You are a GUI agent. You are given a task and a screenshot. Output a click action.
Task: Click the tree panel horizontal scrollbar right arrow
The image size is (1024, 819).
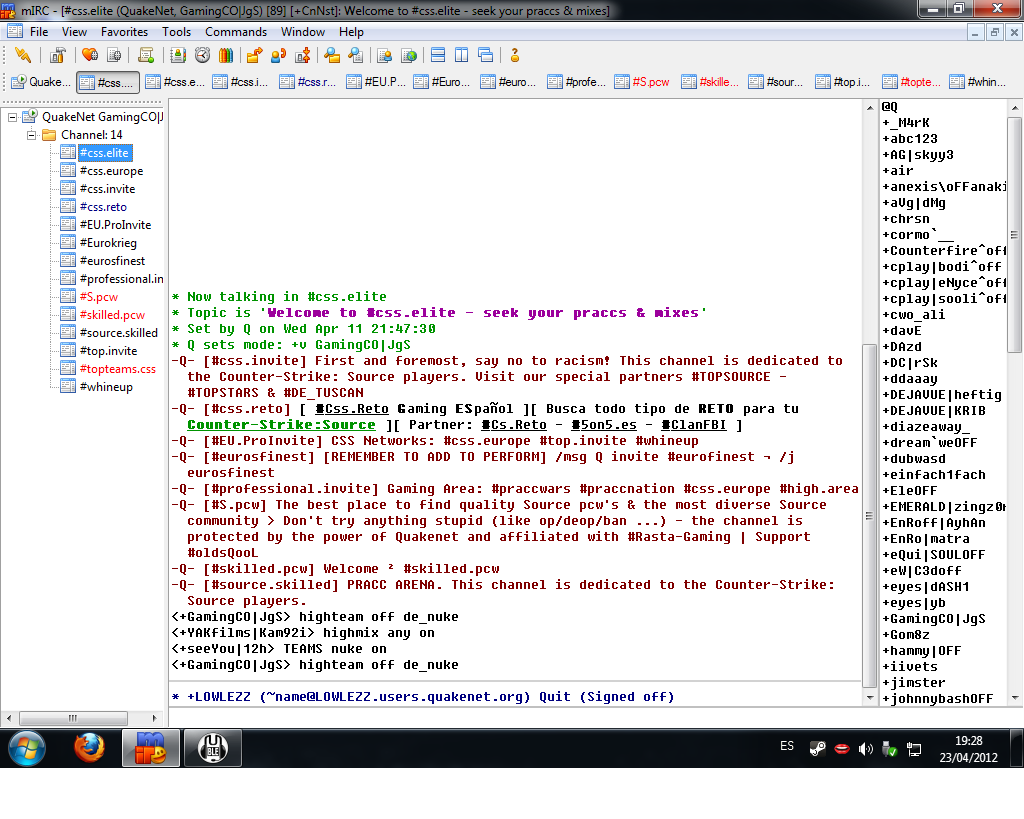(x=154, y=718)
